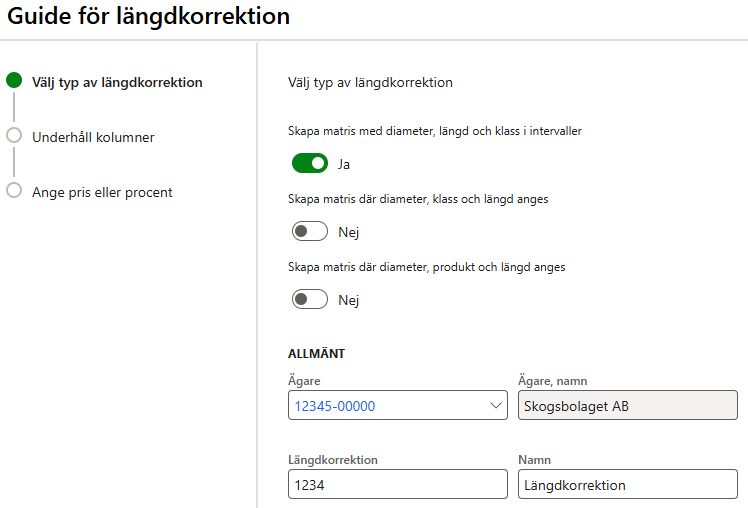748x508 pixels.
Task: Open the Ange pris eller procent step label
Action: (x=102, y=192)
